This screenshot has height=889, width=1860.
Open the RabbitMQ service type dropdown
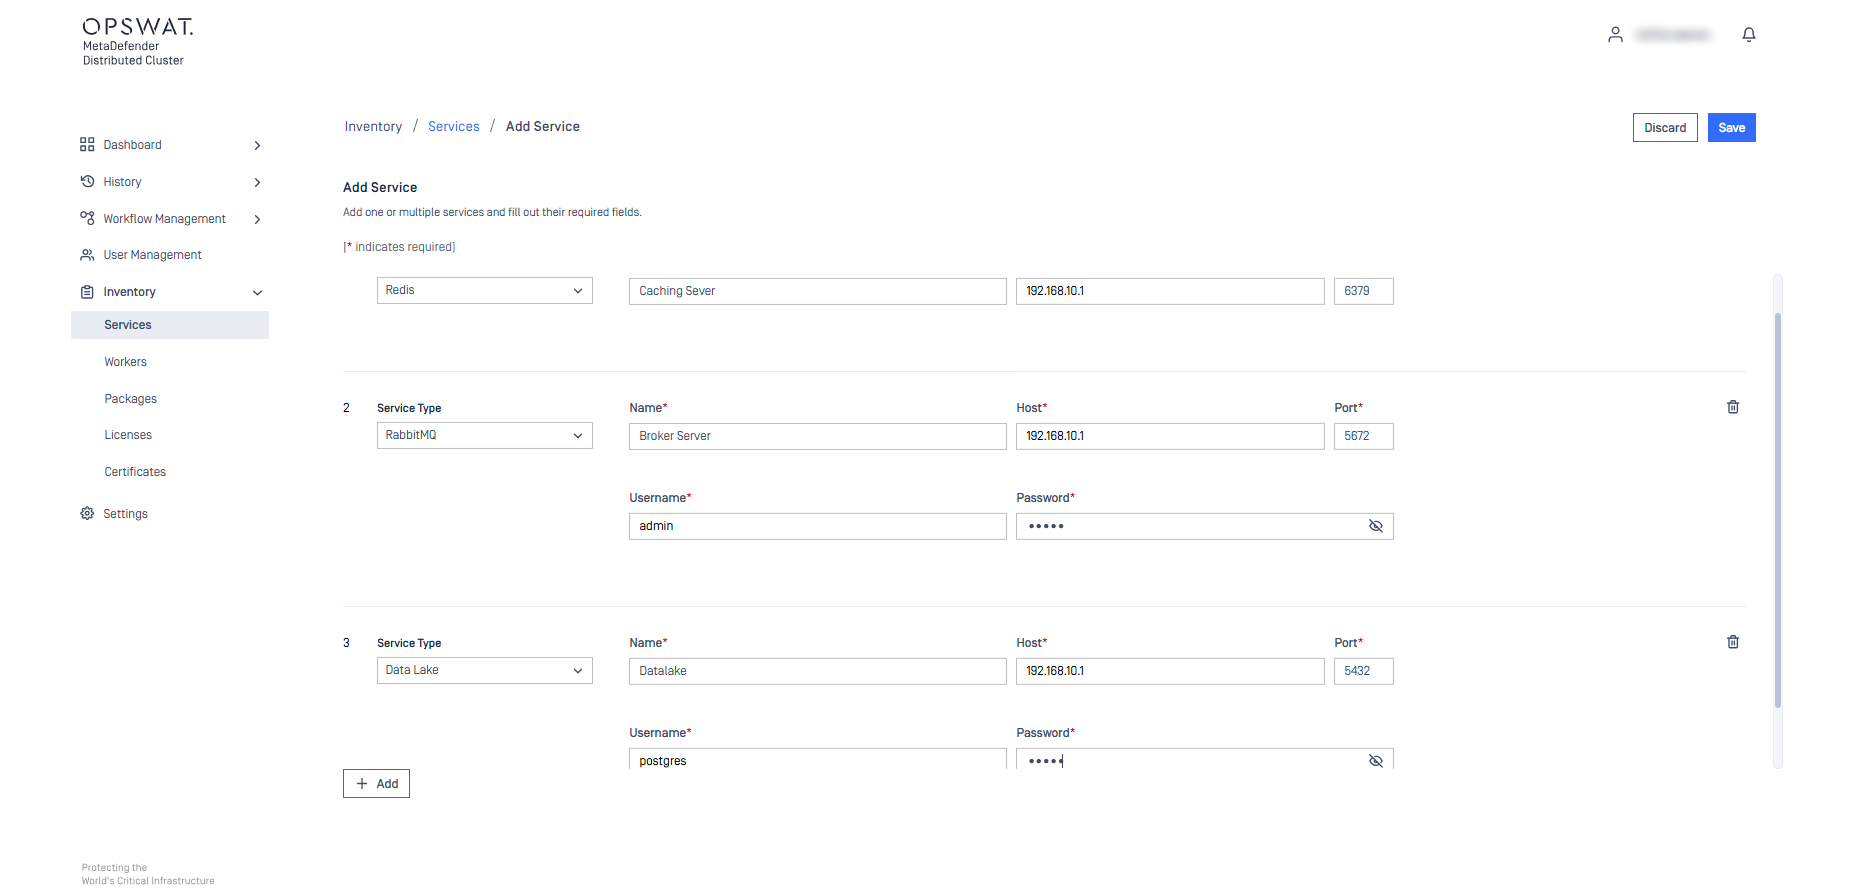(x=484, y=436)
